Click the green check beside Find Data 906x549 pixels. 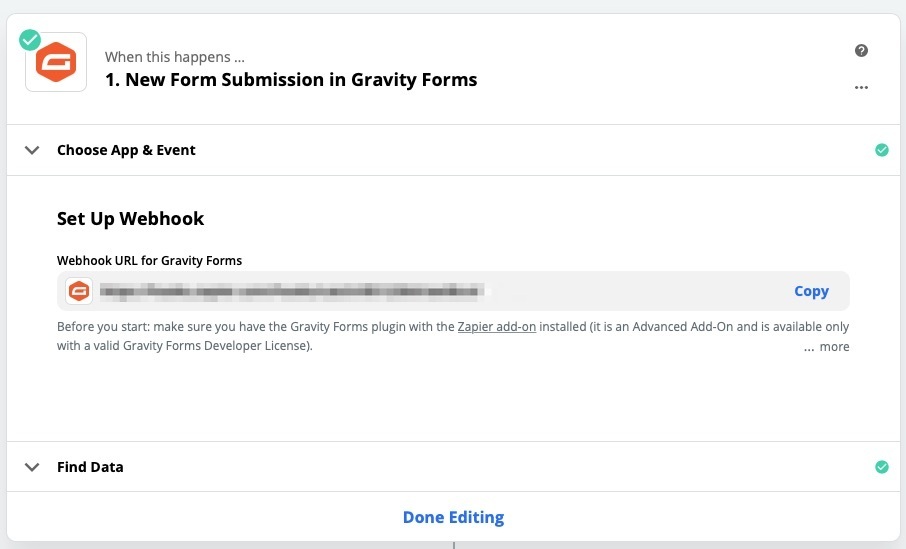coord(882,467)
